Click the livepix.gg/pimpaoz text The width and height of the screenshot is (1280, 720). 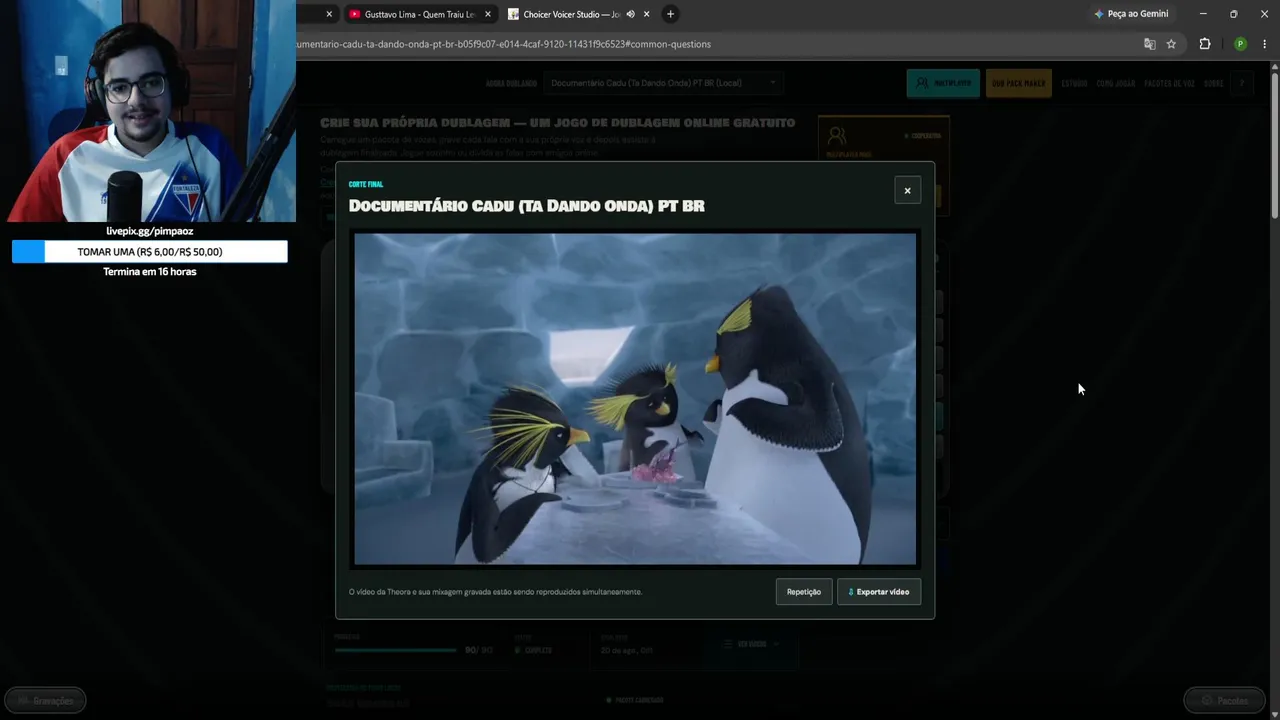pos(150,231)
